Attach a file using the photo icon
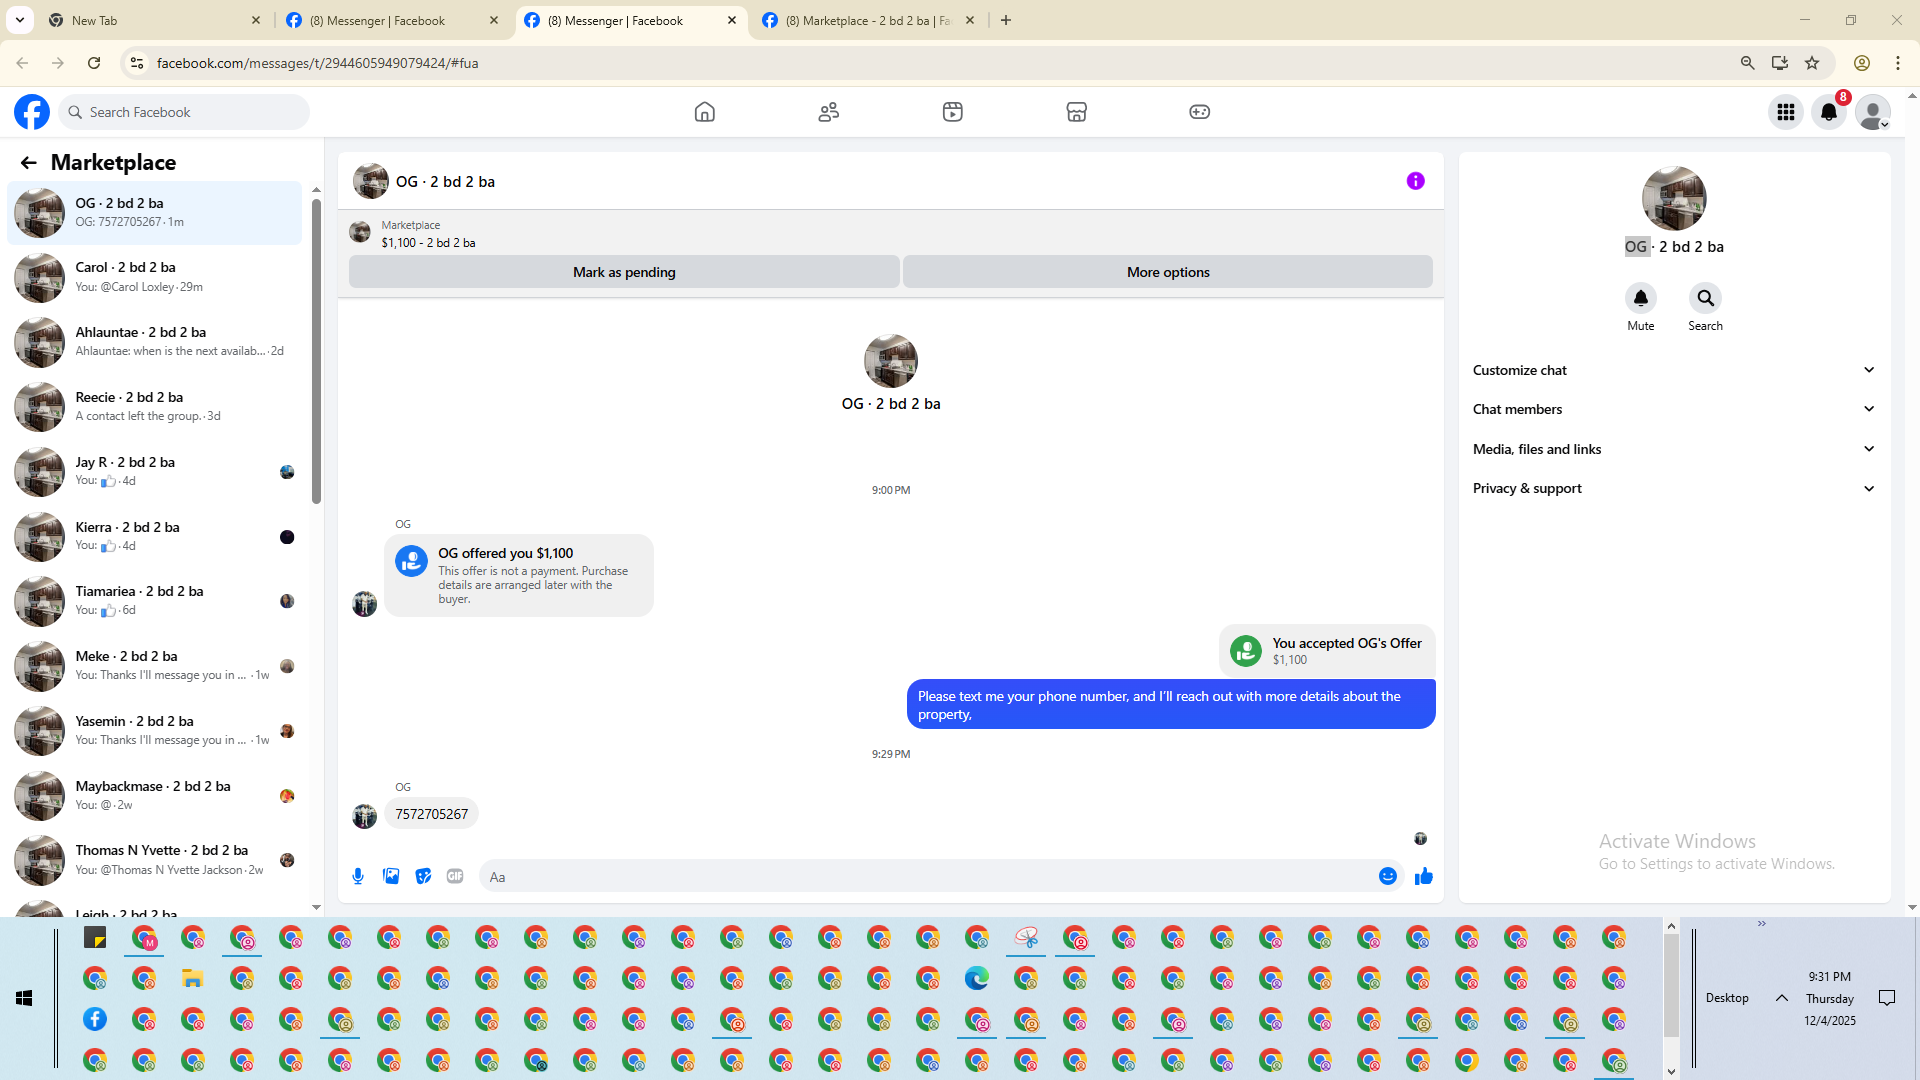Image resolution: width=1920 pixels, height=1080 pixels. 391,877
